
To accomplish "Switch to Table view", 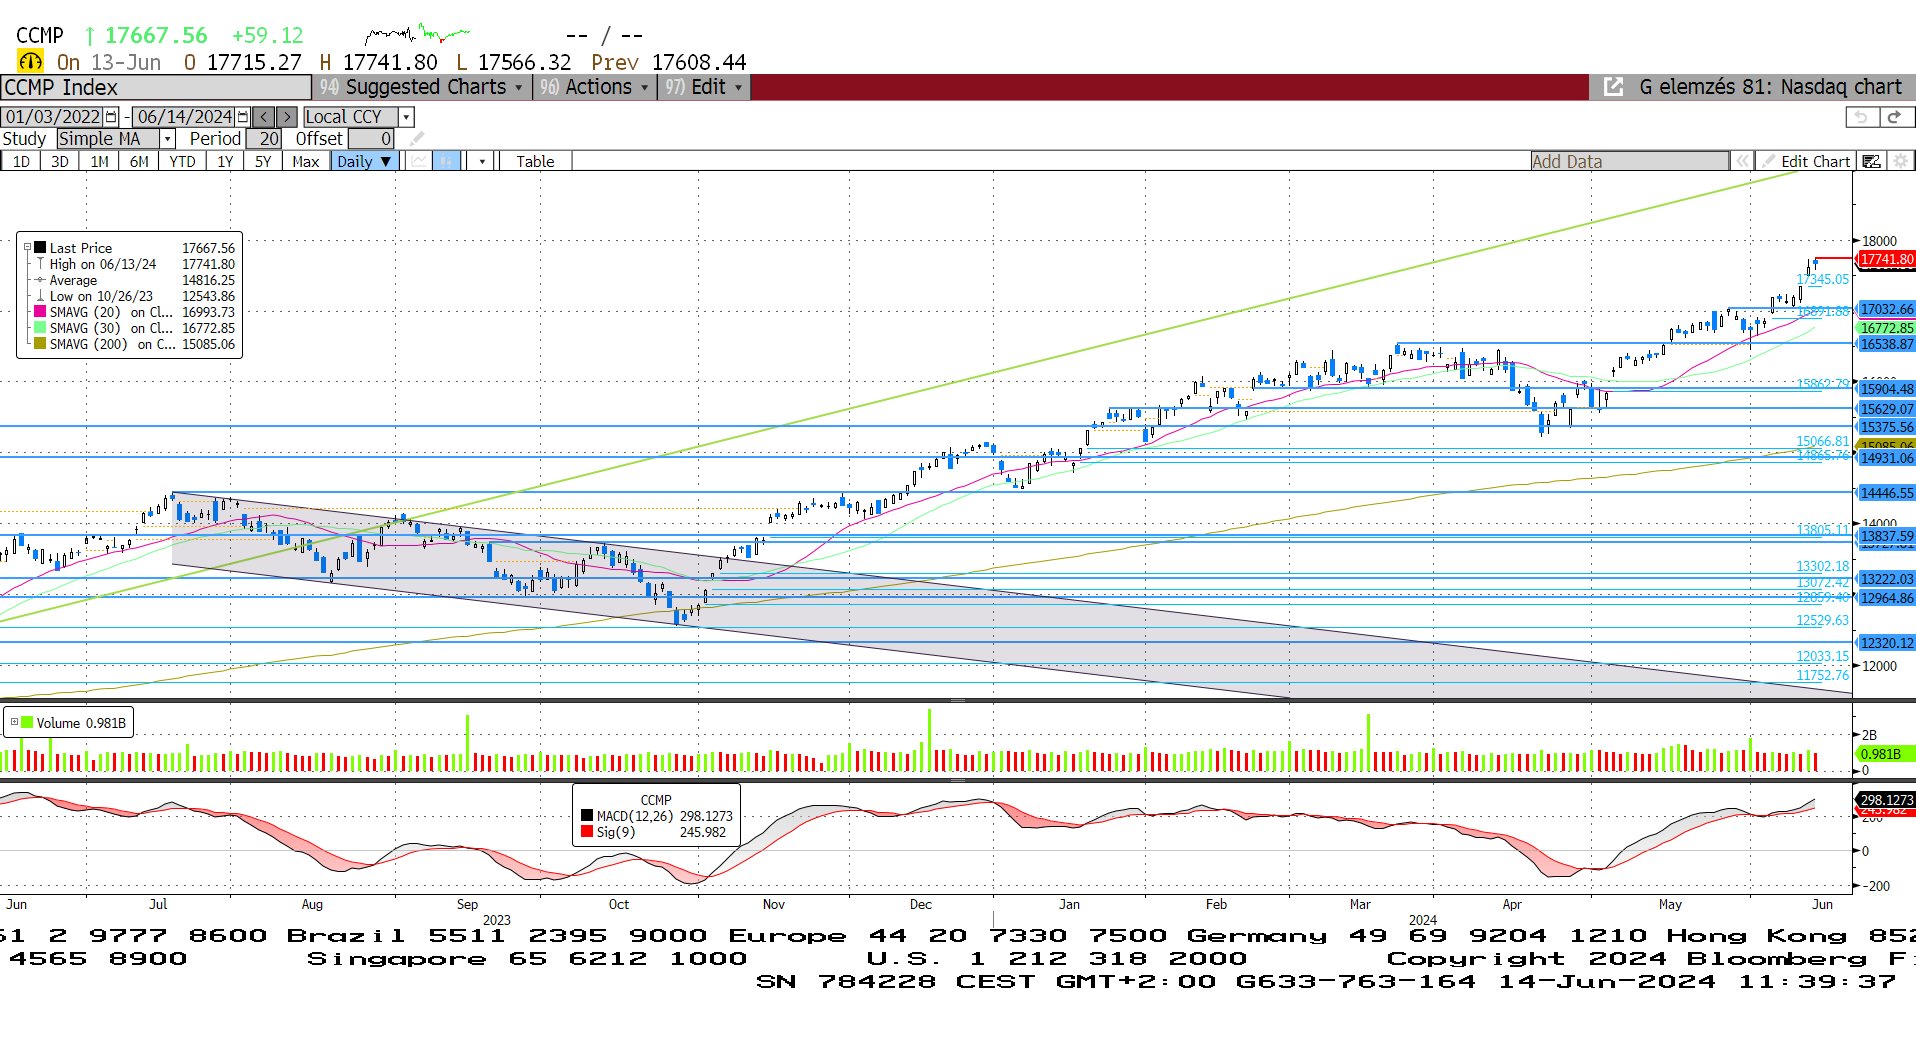I will click(x=535, y=161).
